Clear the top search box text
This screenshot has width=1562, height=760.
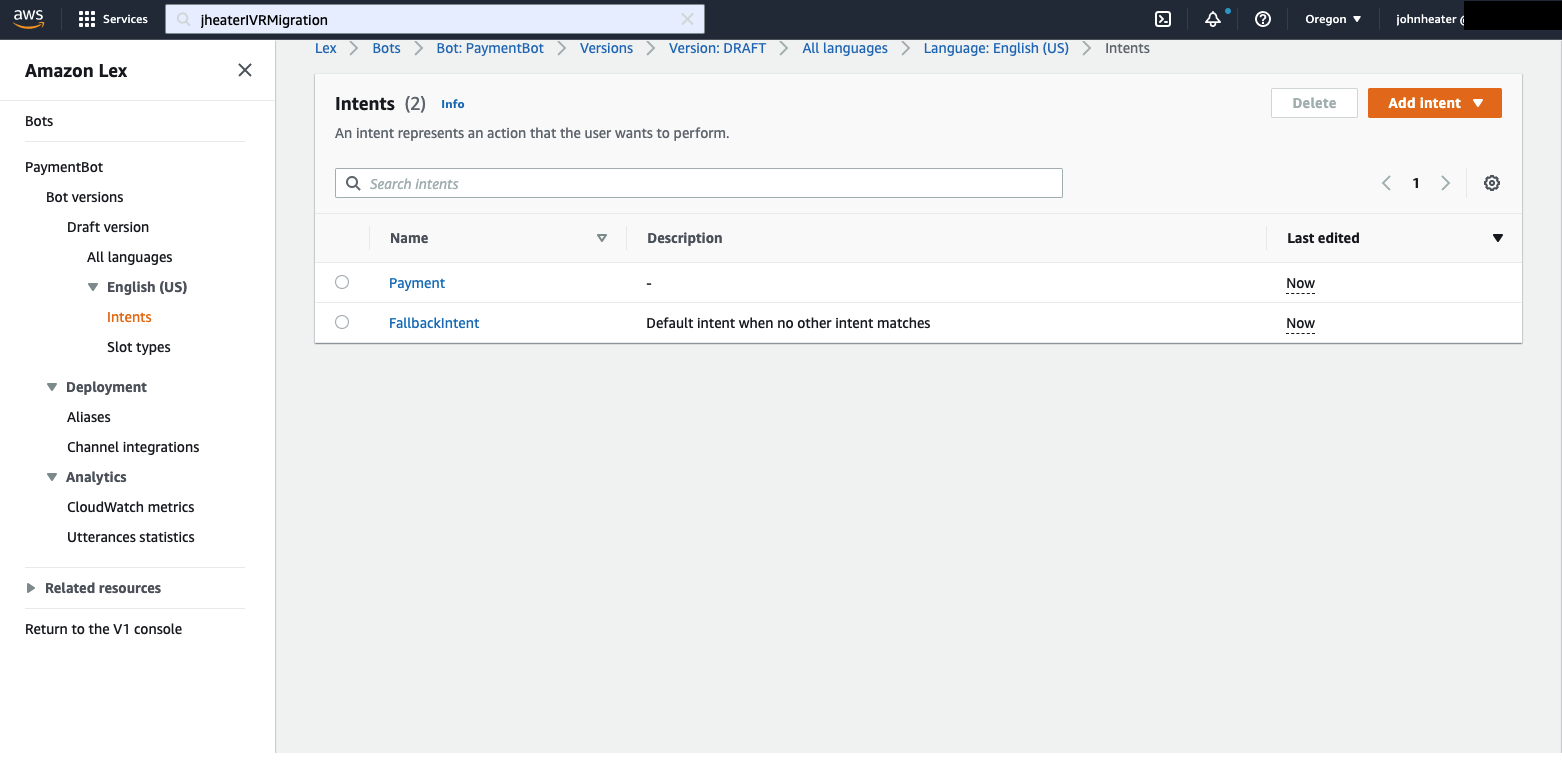pyautogui.click(x=687, y=19)
